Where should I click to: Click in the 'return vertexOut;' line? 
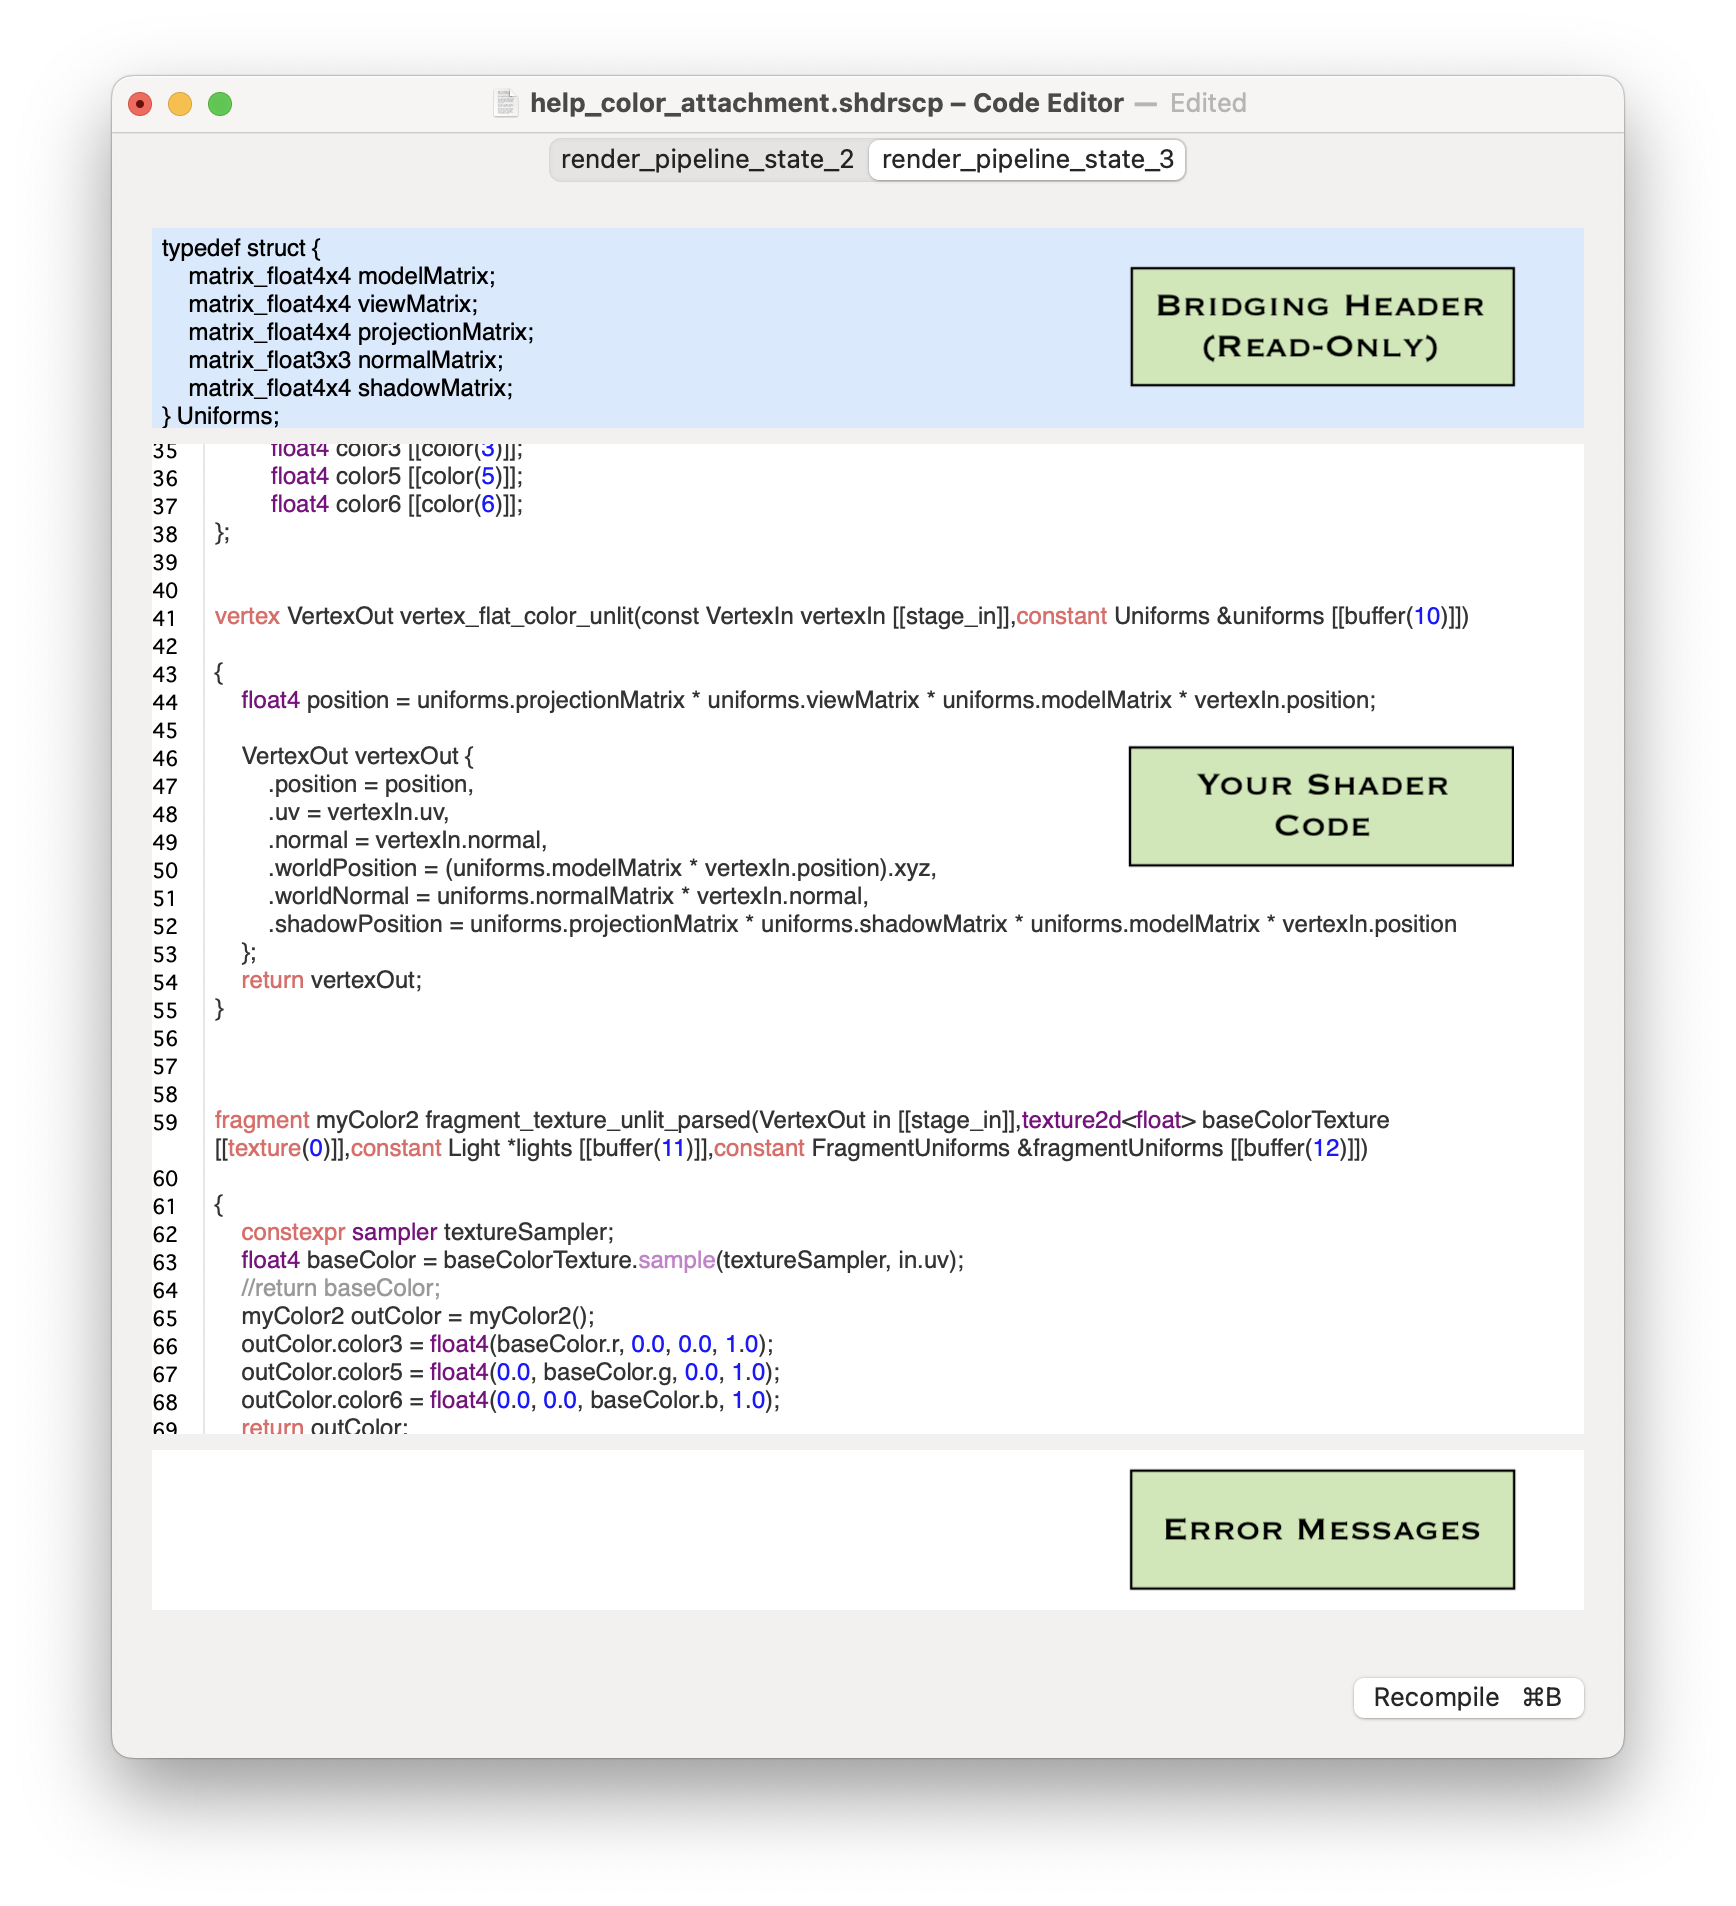tap(332, 981)
